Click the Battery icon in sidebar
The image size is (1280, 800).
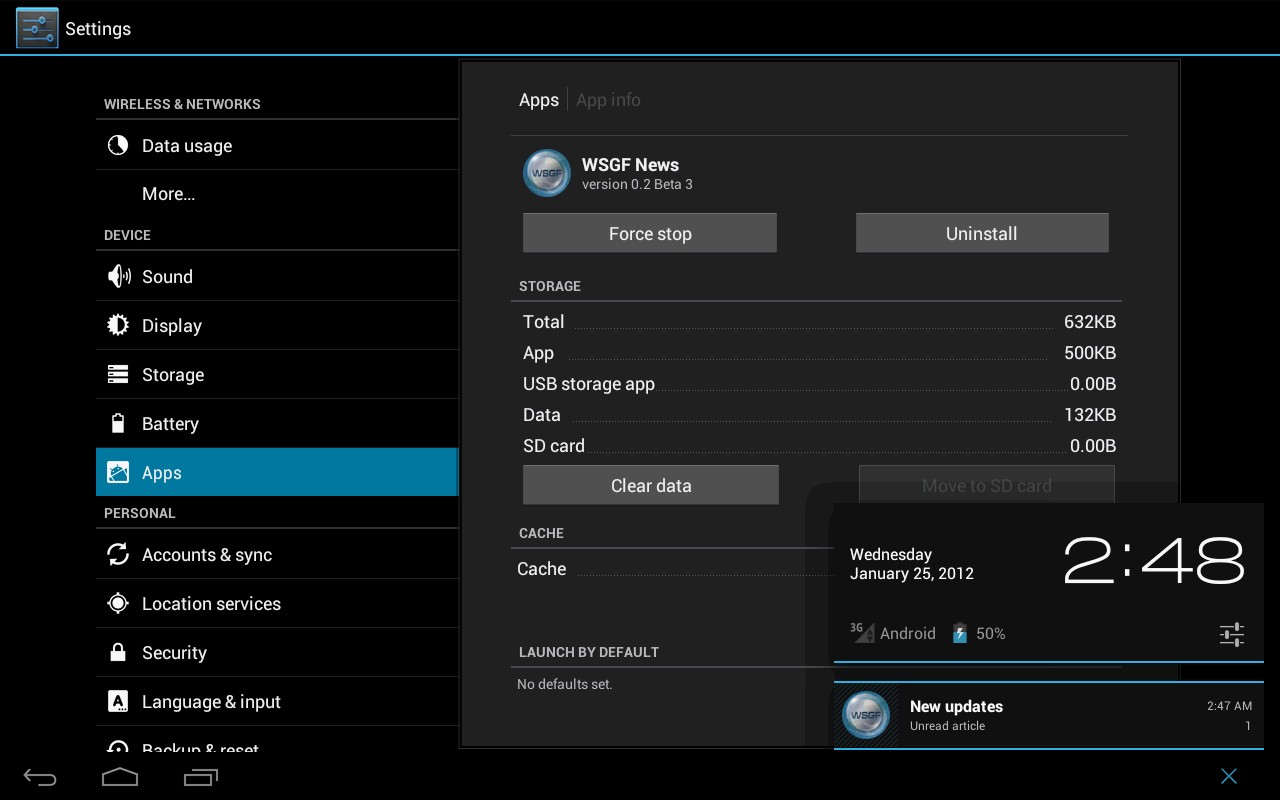[x=118, y=423]
